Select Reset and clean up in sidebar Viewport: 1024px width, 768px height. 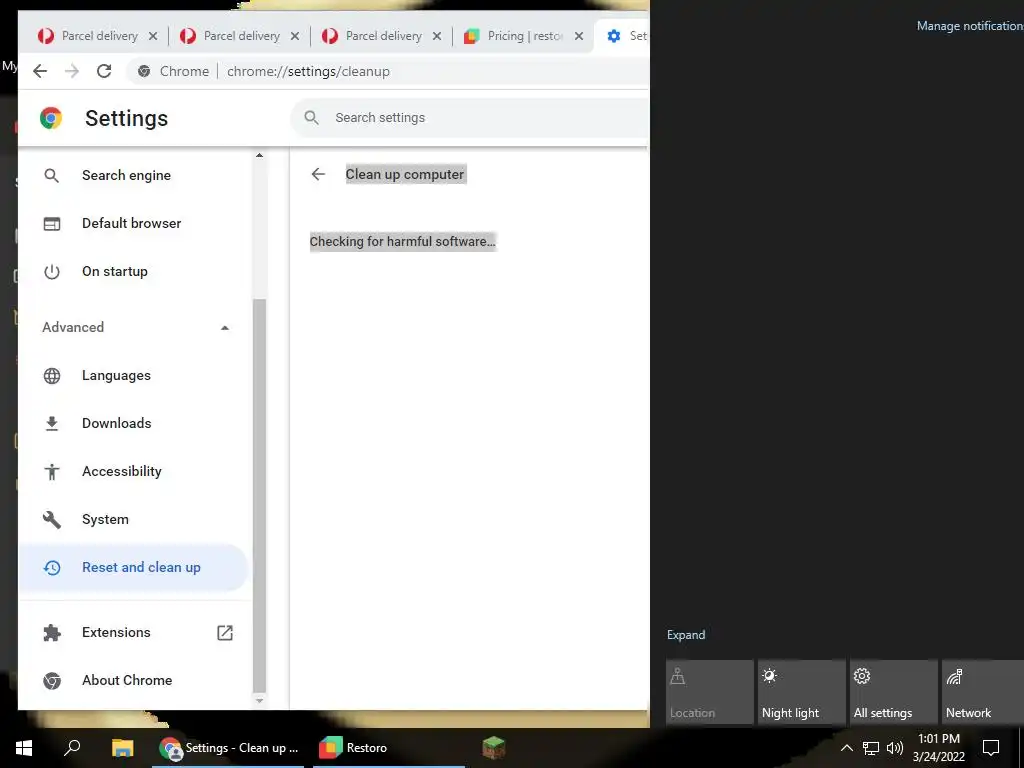tap(134, 568)
